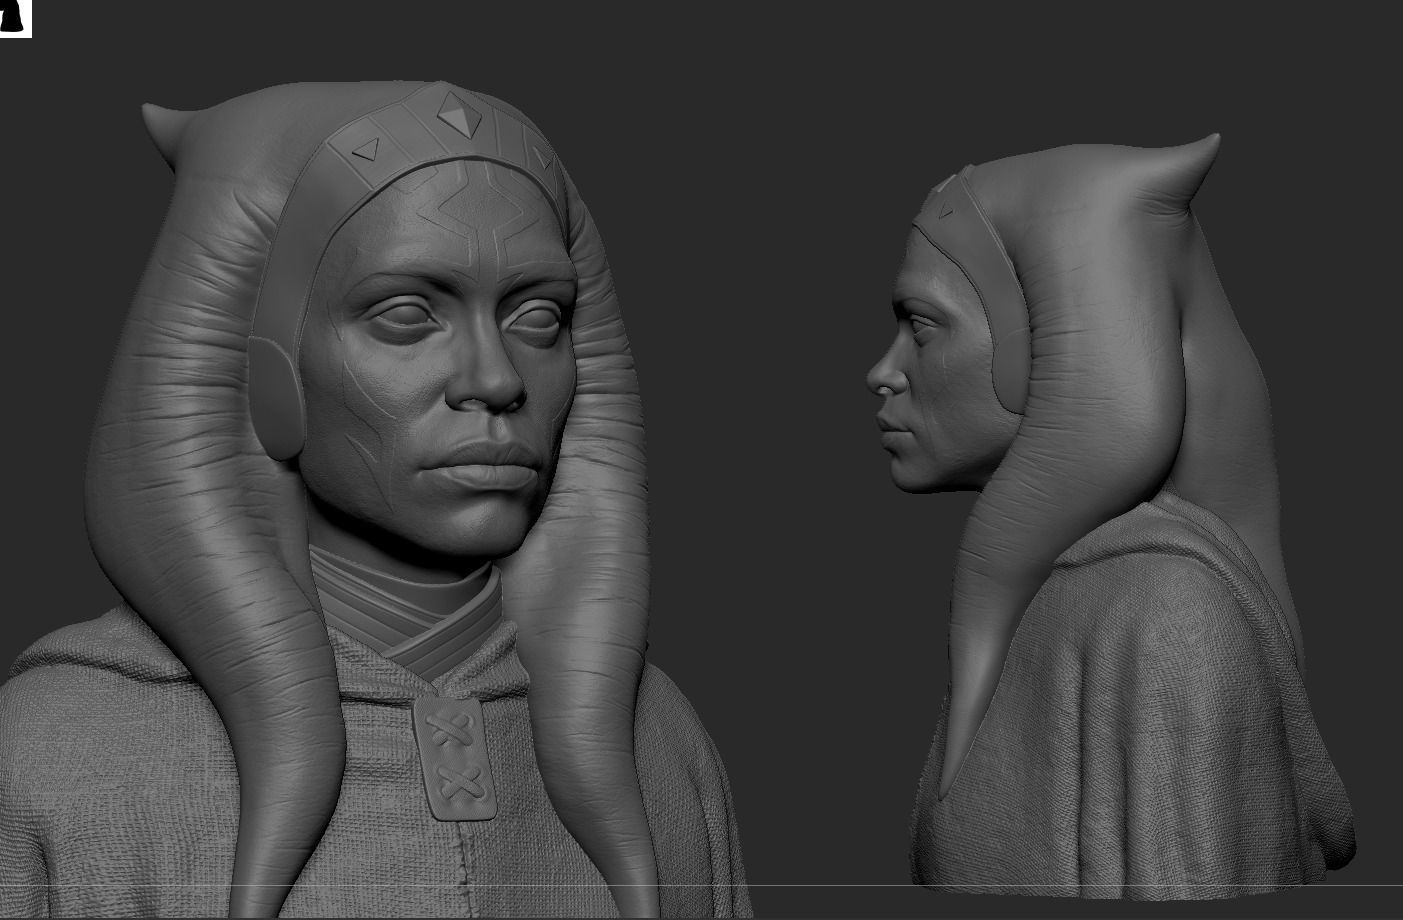Image resolution: width=1403 pixels, height=920 pixels.
Task: Click the silhouette thumbnail in the corner
Action: pos(15,18)
